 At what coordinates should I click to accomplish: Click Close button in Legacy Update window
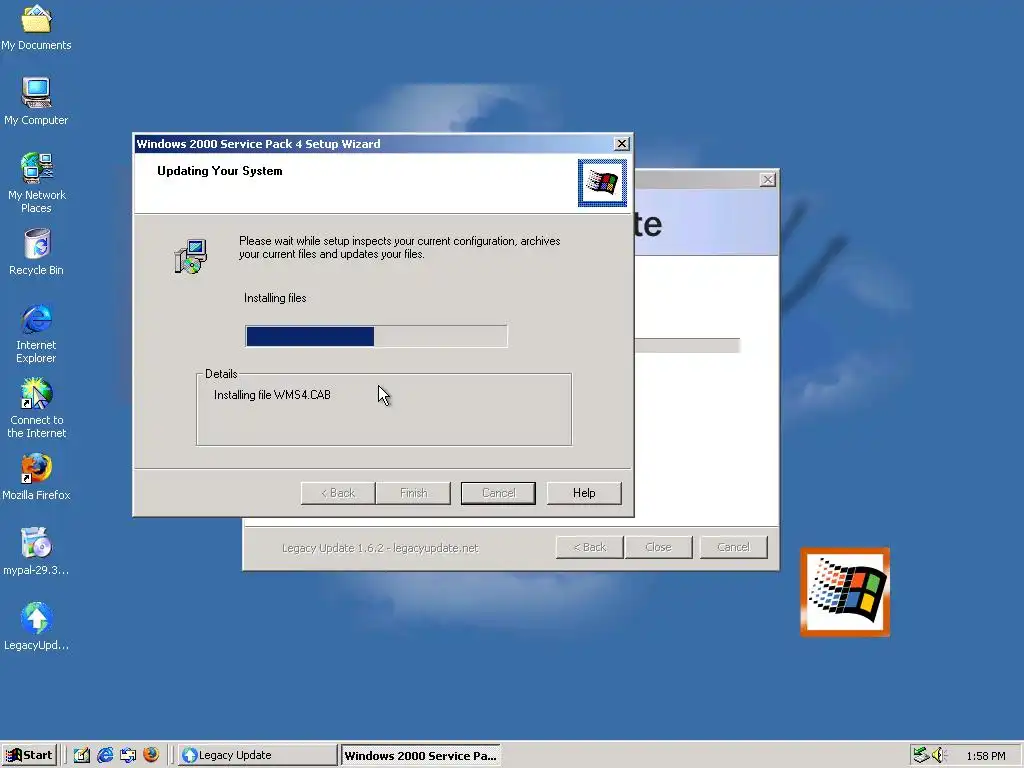coord(658,547)
